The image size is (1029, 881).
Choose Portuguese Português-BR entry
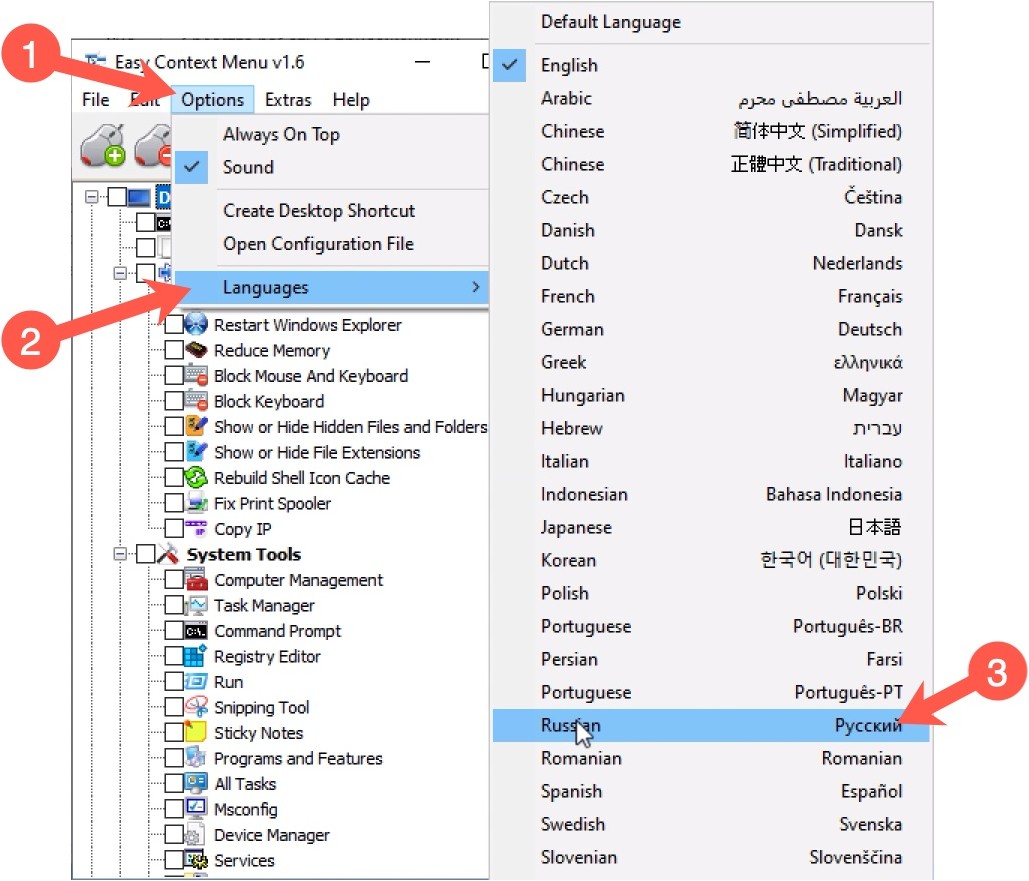[711, 626]
